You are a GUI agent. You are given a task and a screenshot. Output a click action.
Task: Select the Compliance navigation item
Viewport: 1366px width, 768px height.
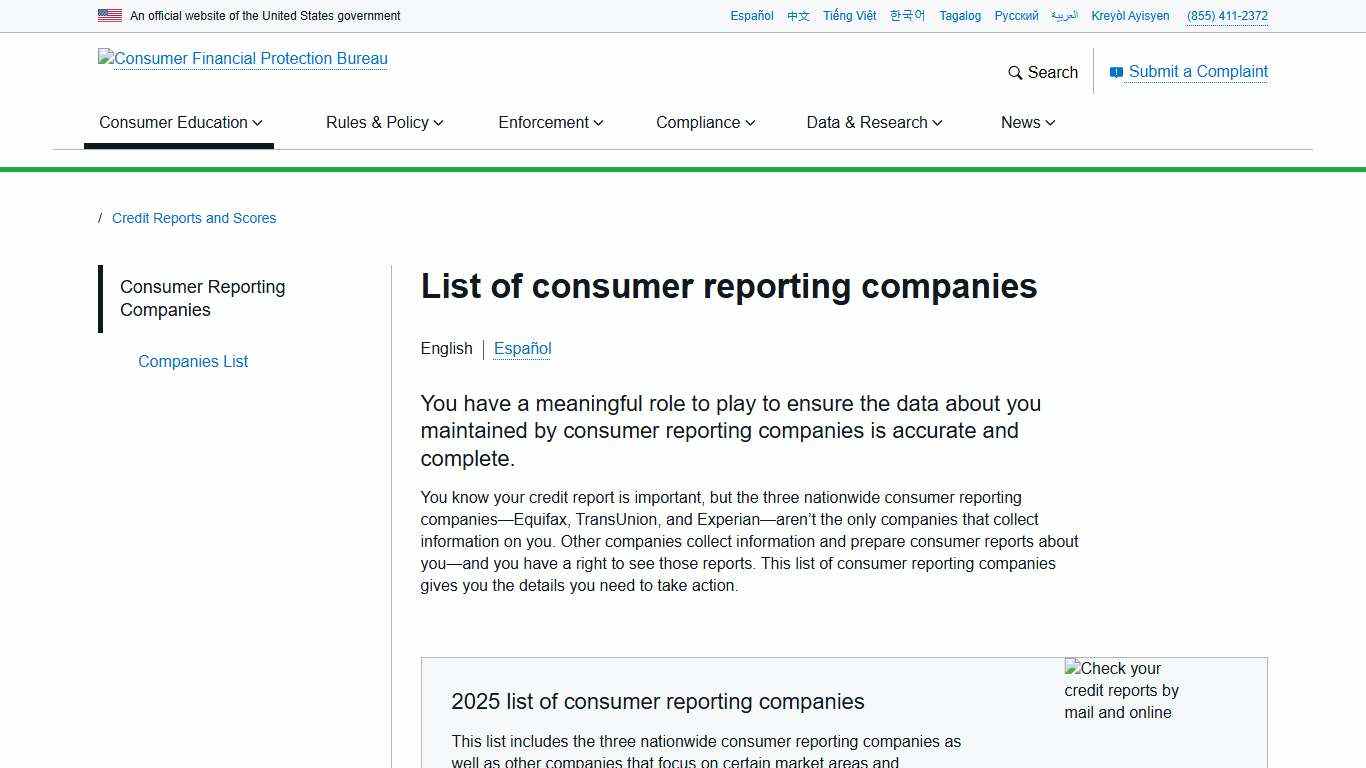(x=704, y=122)
